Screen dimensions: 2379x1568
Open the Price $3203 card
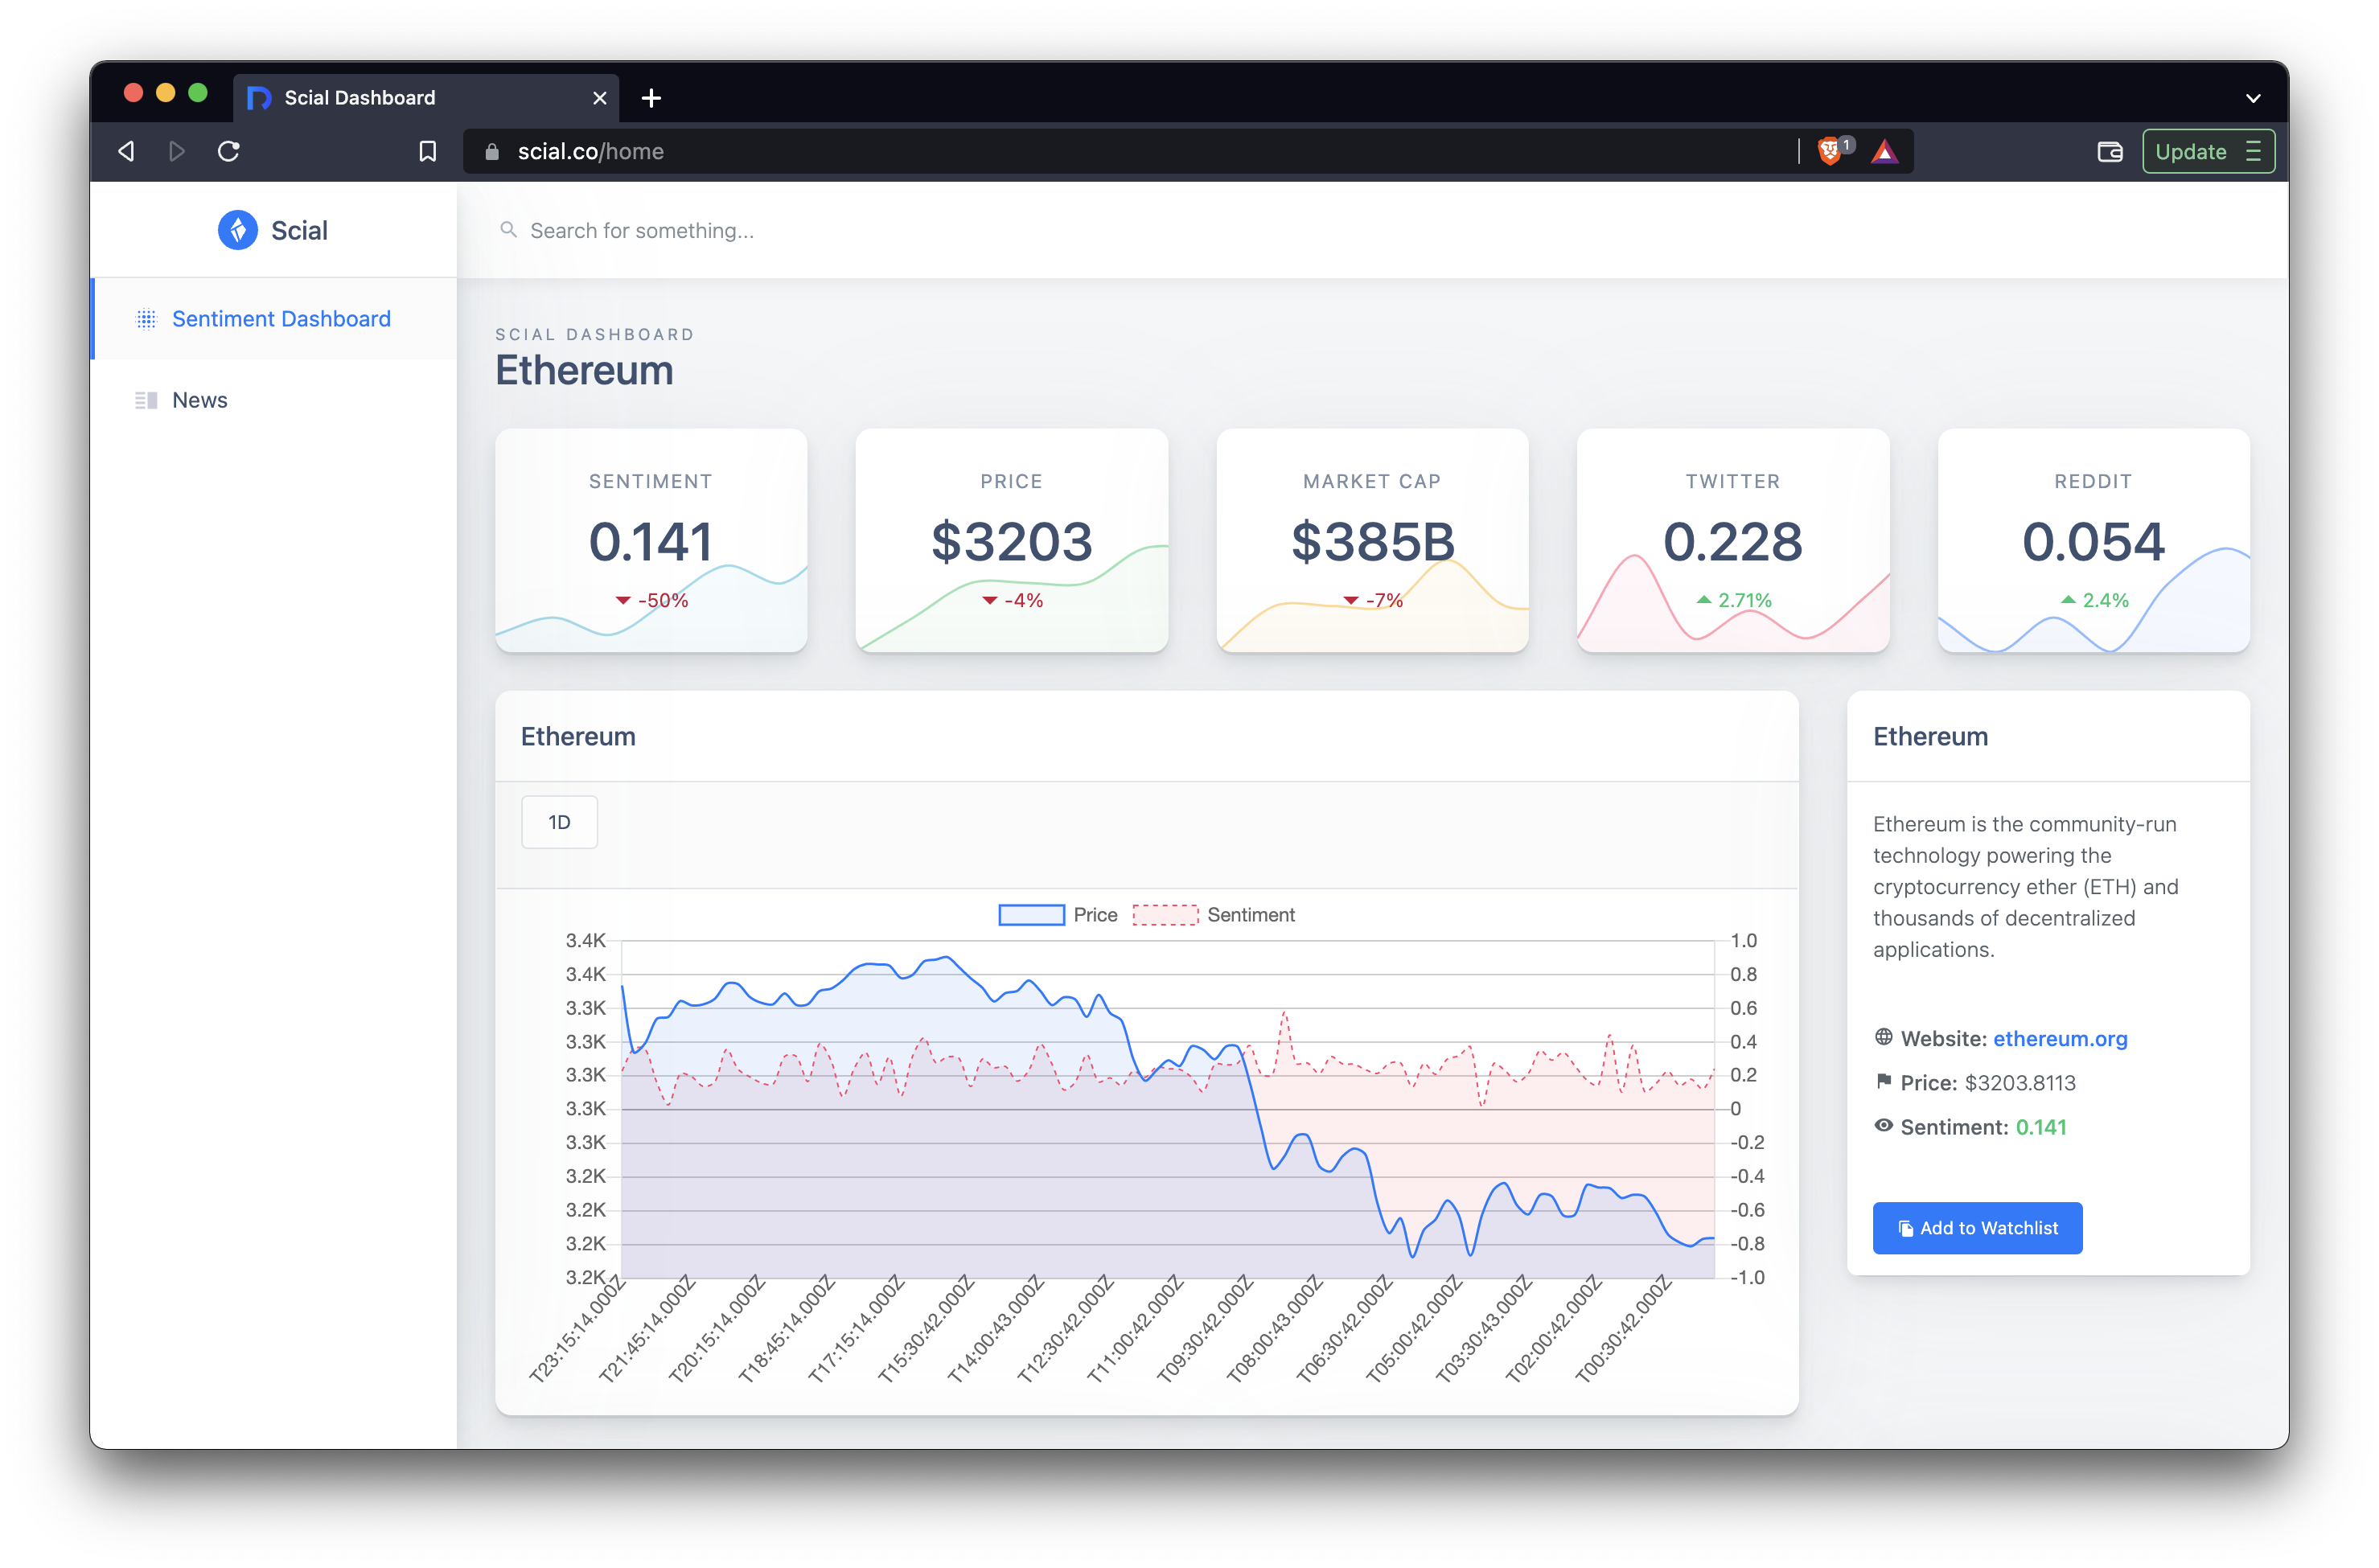click(x=1011, y=540)
